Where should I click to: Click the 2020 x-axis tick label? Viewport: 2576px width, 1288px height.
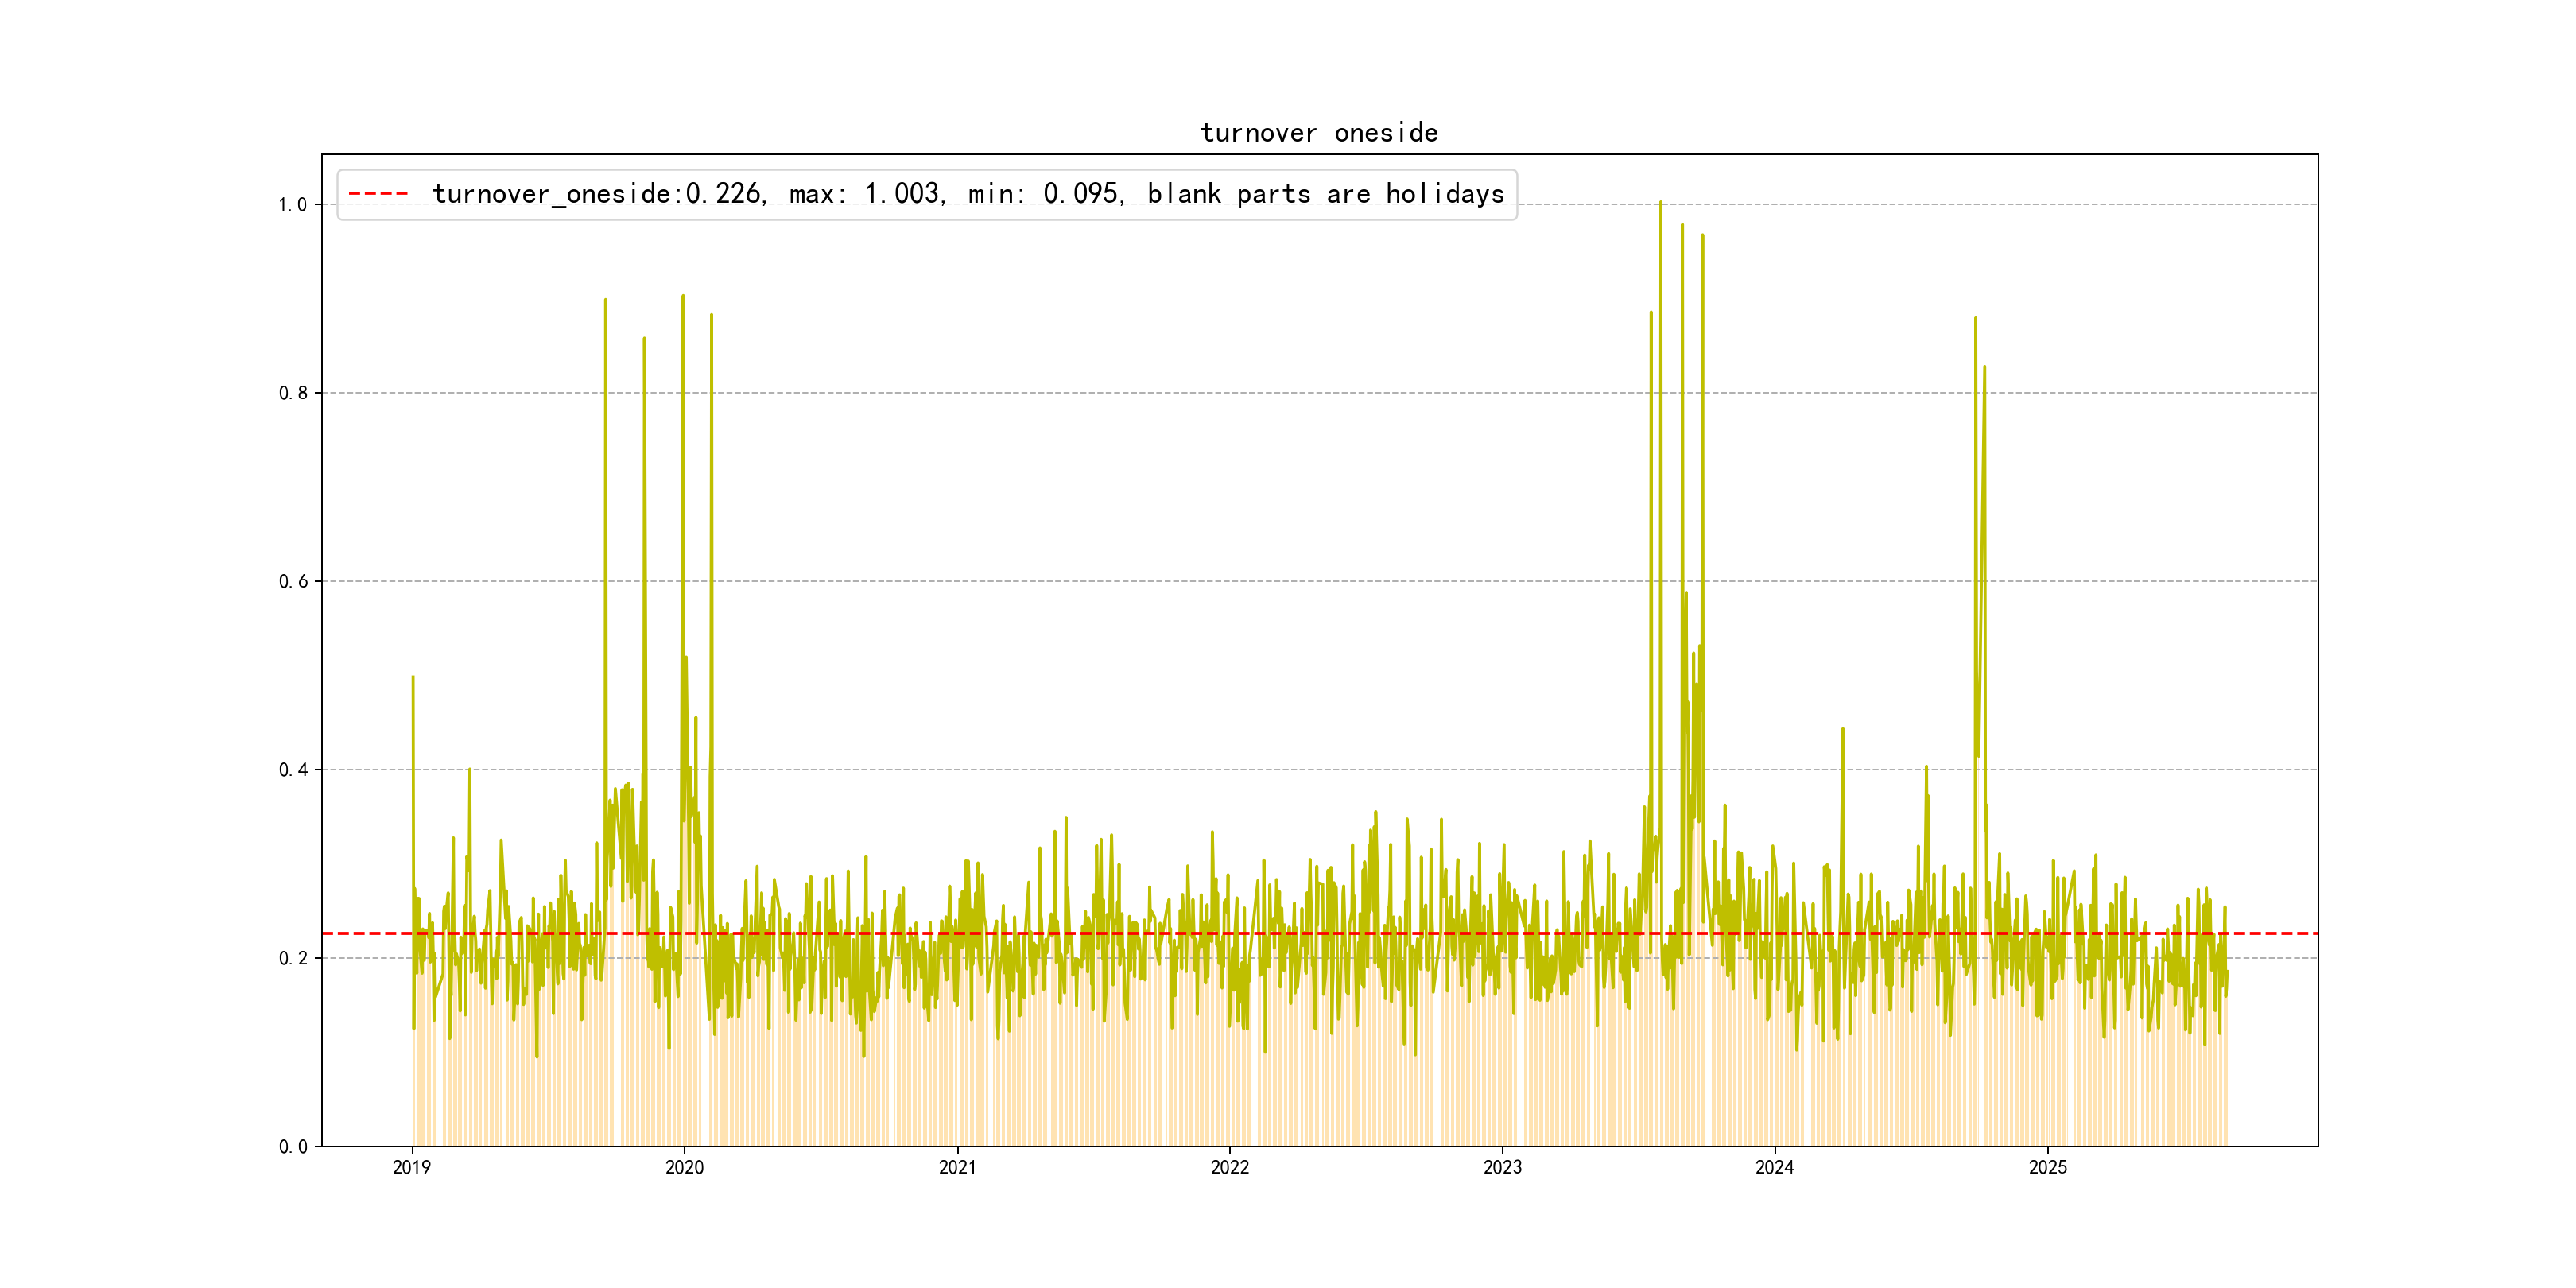click(x=684, y=1167)
